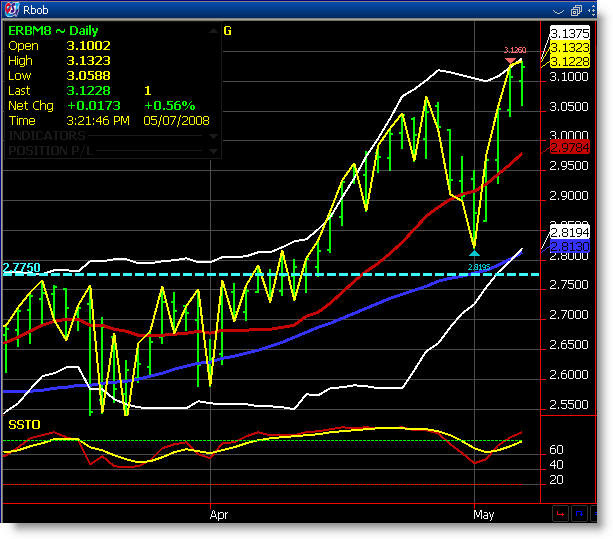
Task: Click the 60 level on SSTO scale
Action: [556, 450]
